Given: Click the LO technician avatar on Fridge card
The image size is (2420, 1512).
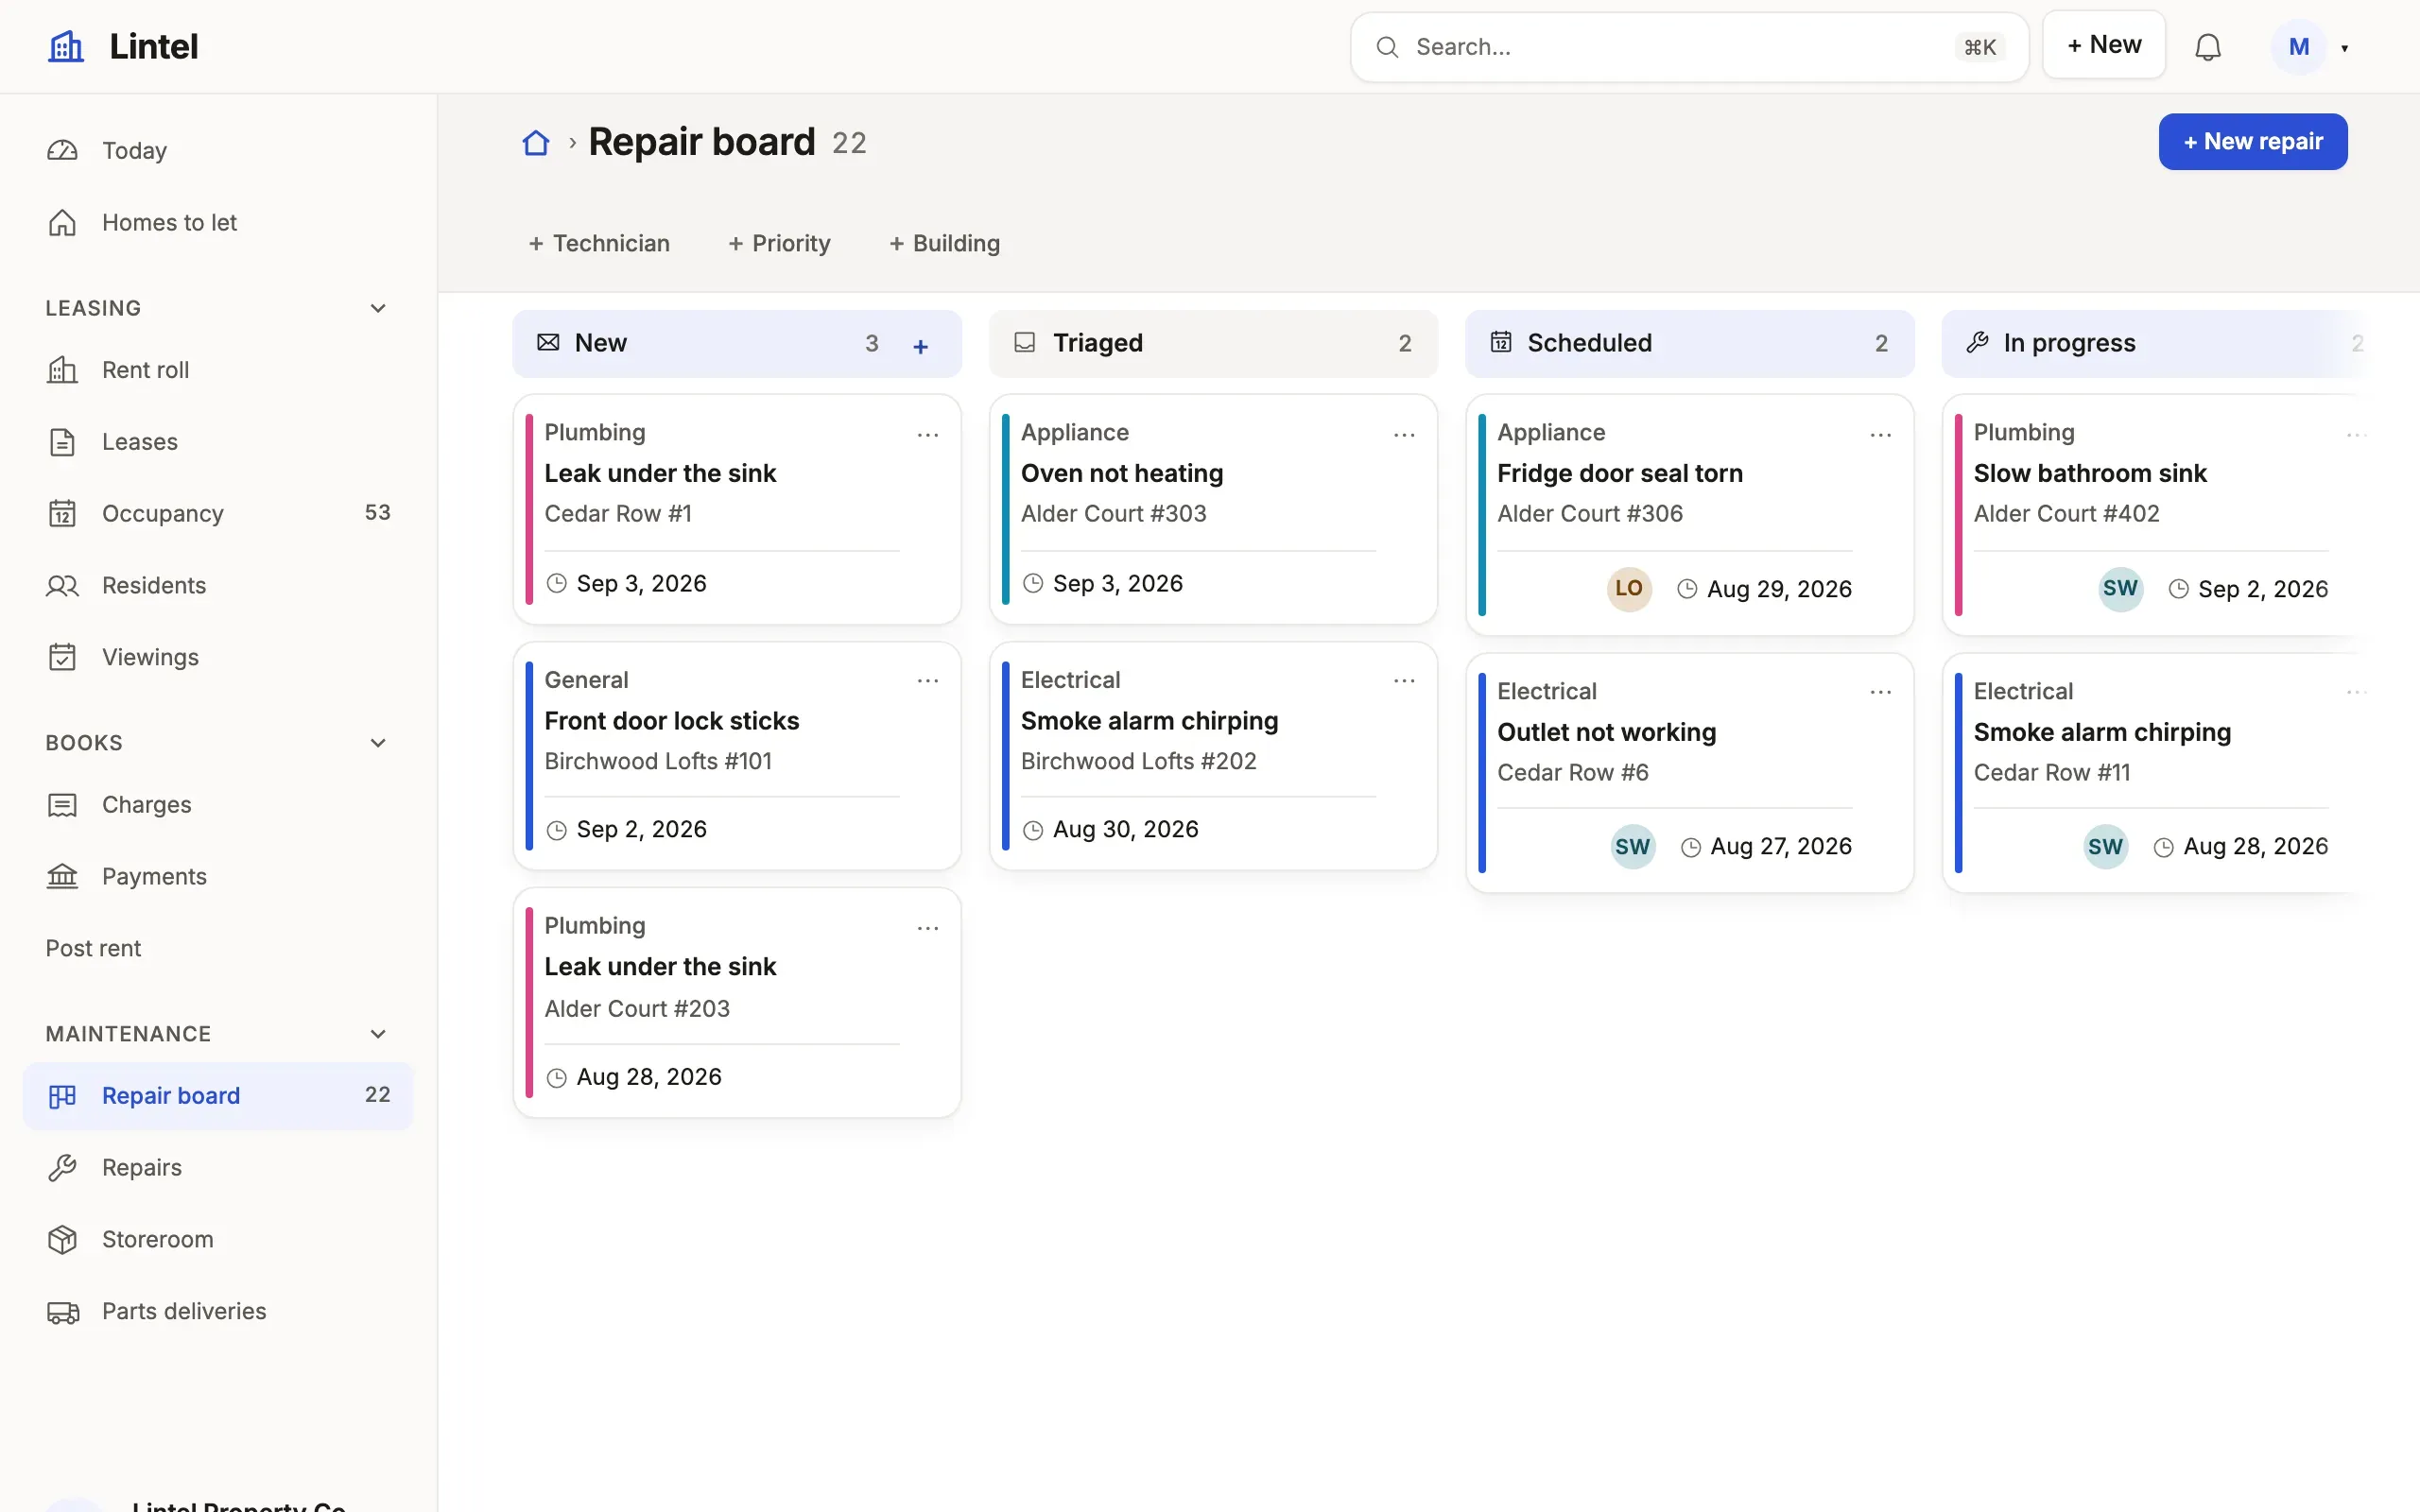Looking at the screenshot, I should (x=1629, y=588).
